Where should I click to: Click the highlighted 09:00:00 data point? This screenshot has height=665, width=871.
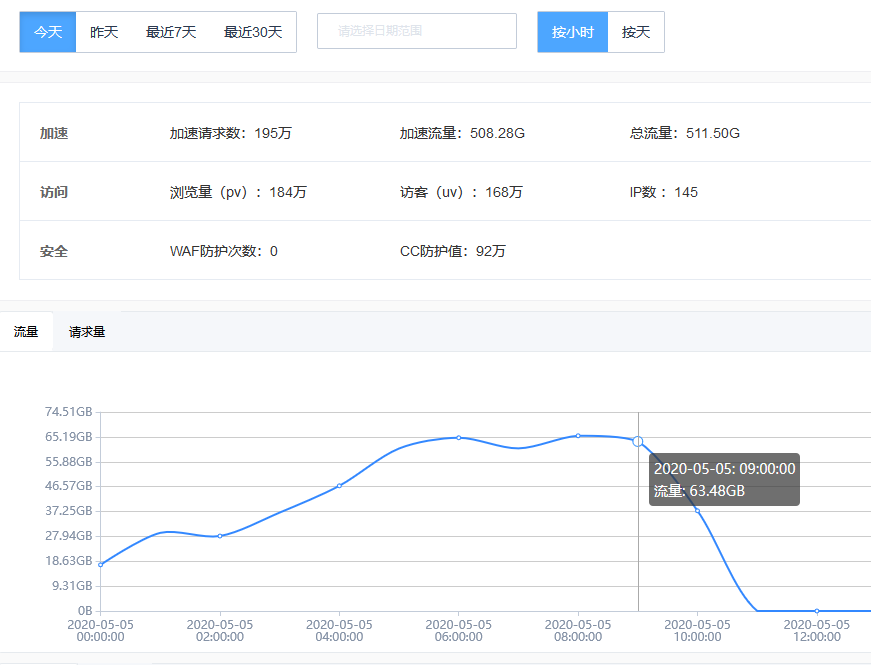[638, 441]
